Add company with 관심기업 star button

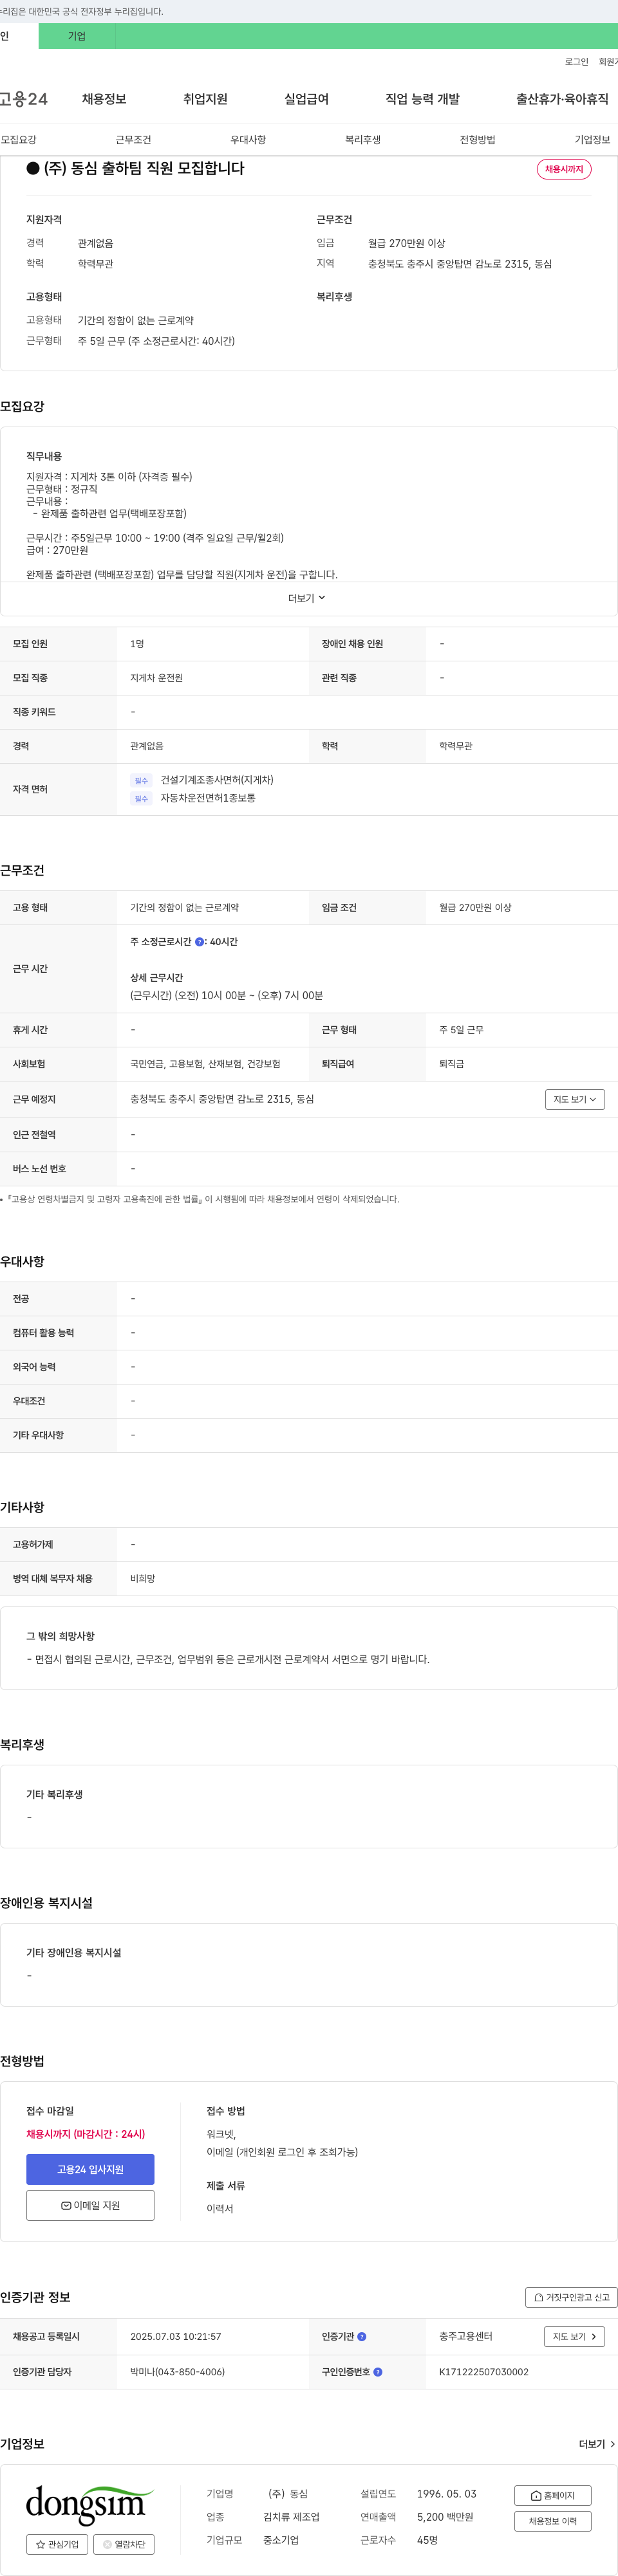click(57, 2544)
